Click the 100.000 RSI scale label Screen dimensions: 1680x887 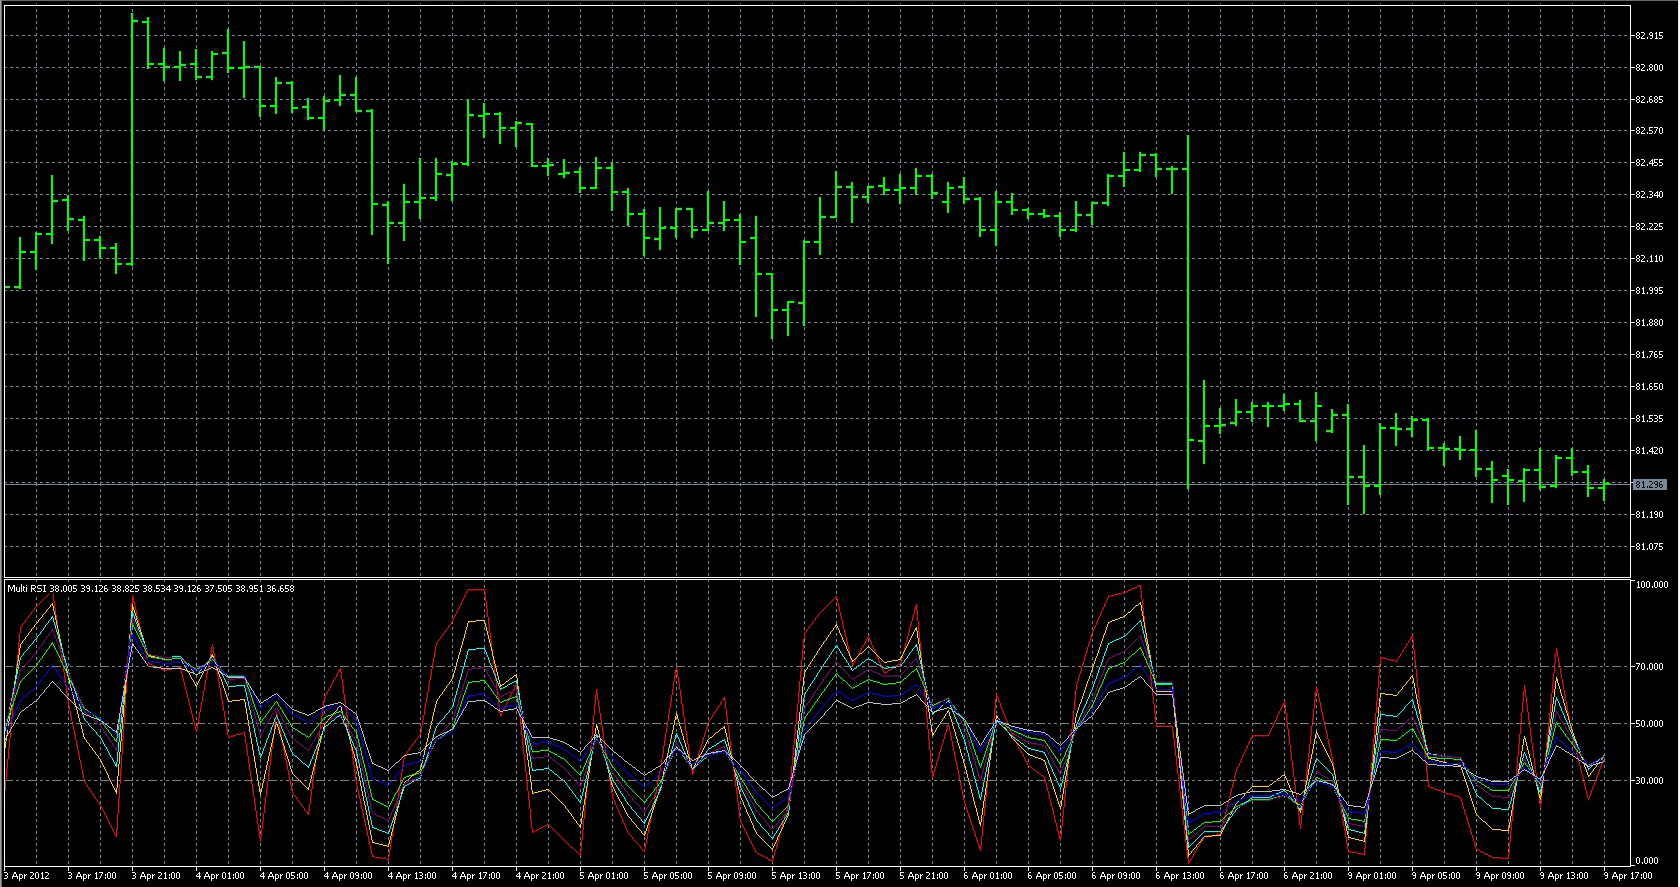(1651, 585)
